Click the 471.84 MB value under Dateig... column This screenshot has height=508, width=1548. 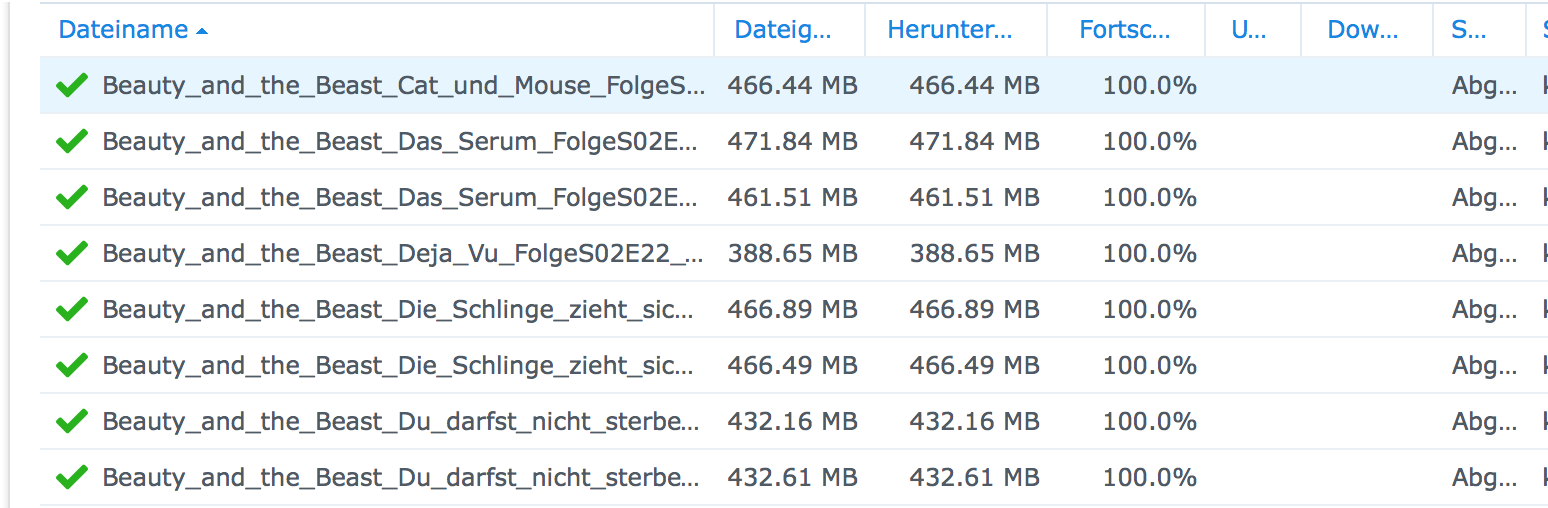point(792,142)
